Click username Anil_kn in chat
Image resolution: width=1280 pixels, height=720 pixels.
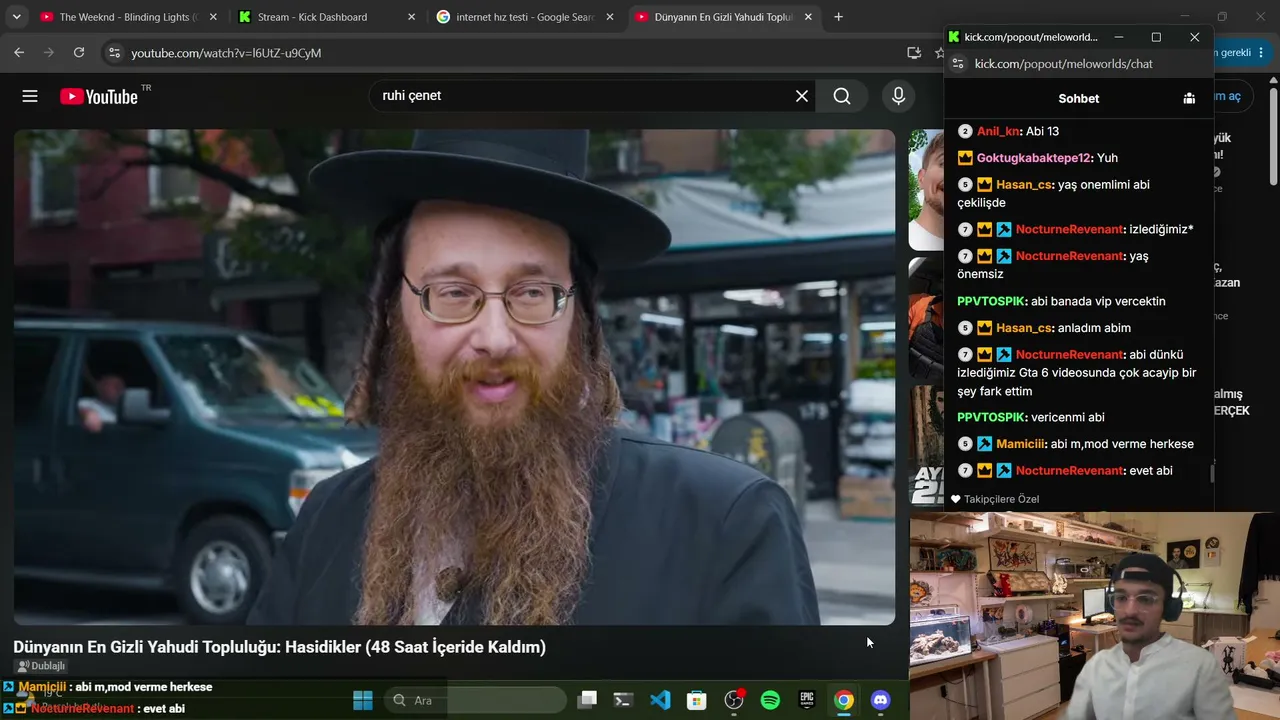pos(999,131)
